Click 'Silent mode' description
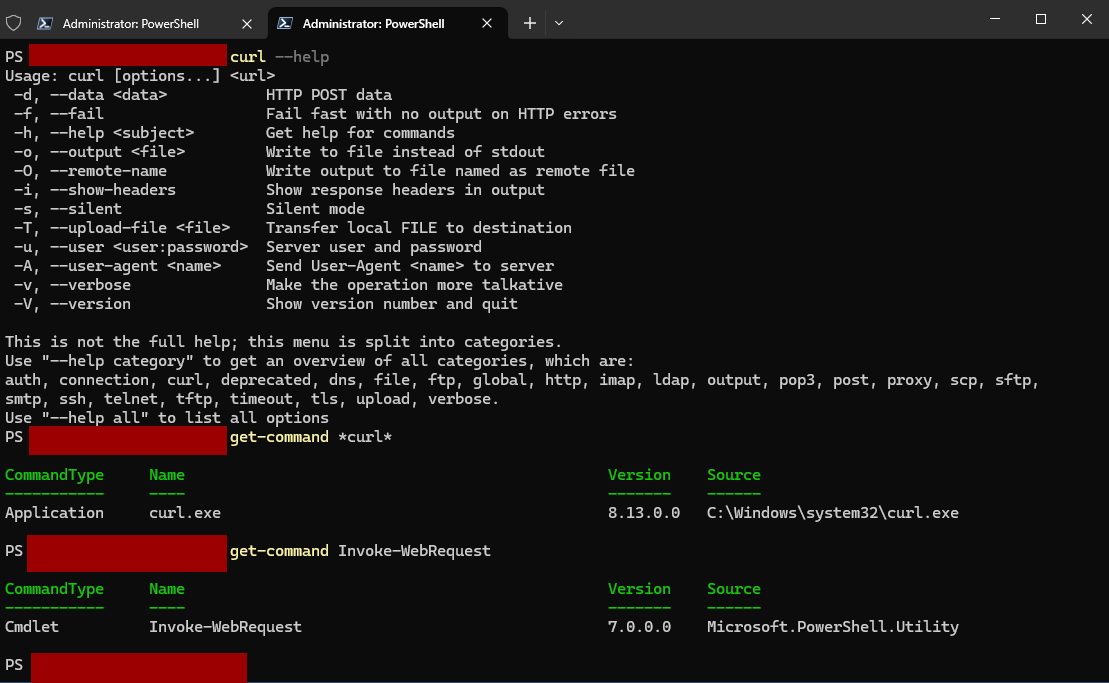The image size is (1109, 683). tap(315, 209)
